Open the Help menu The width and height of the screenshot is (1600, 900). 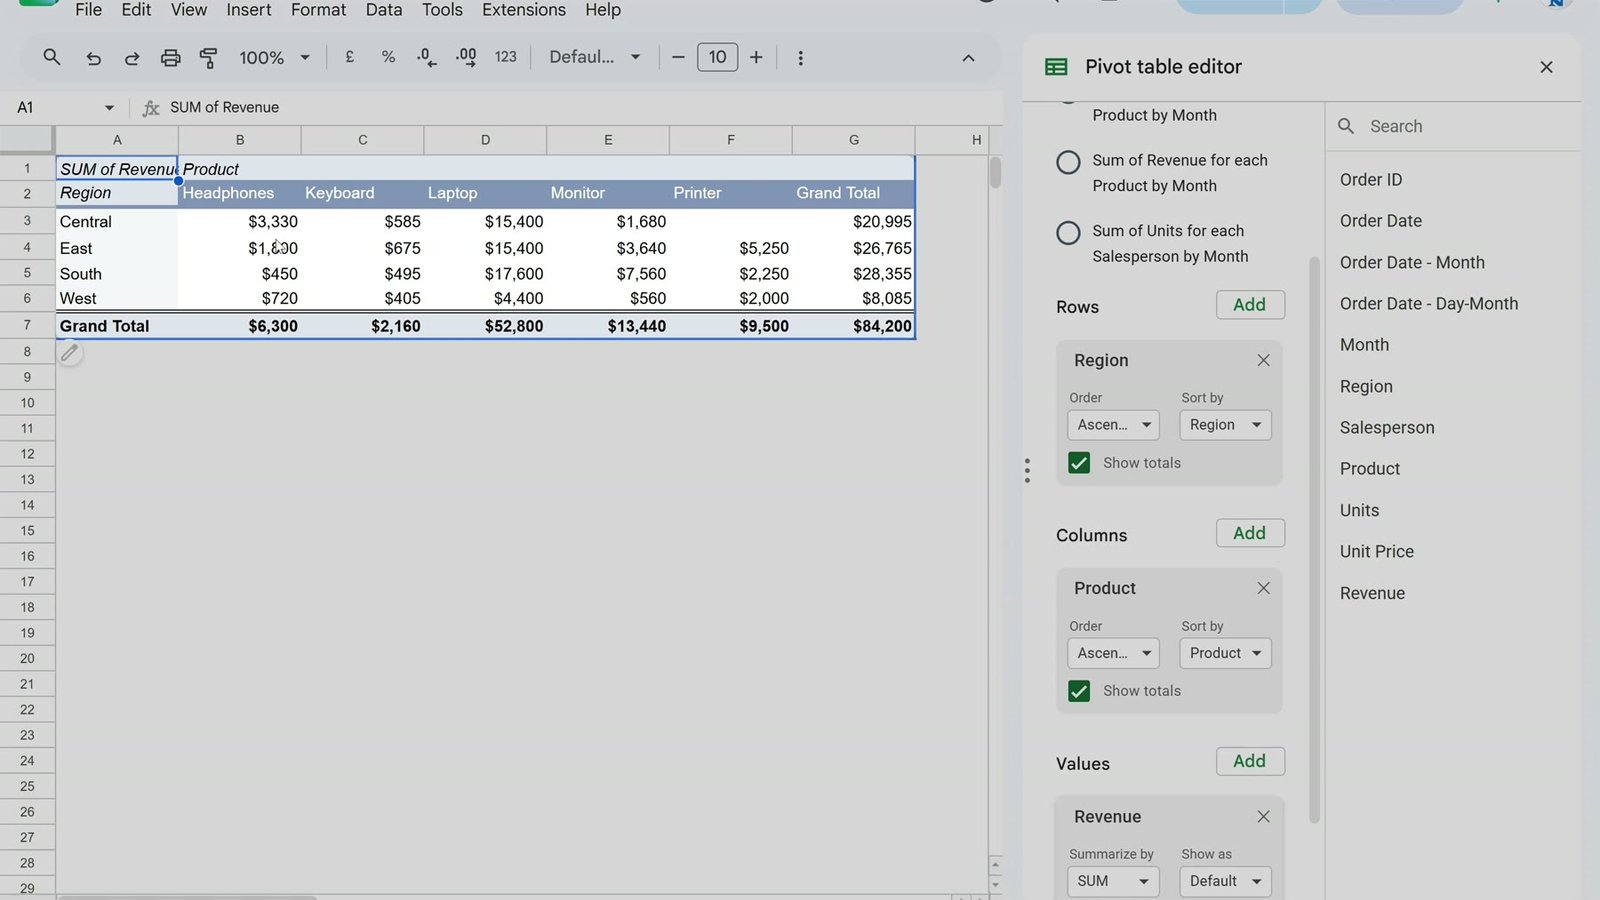point(603,10)
